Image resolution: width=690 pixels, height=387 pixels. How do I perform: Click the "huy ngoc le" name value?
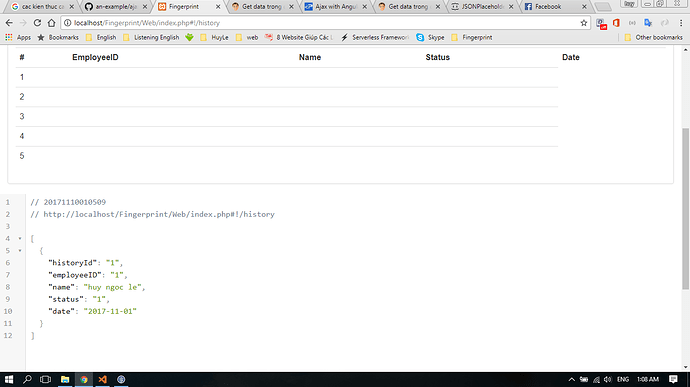pyautogui.click(x=112, y=287)
